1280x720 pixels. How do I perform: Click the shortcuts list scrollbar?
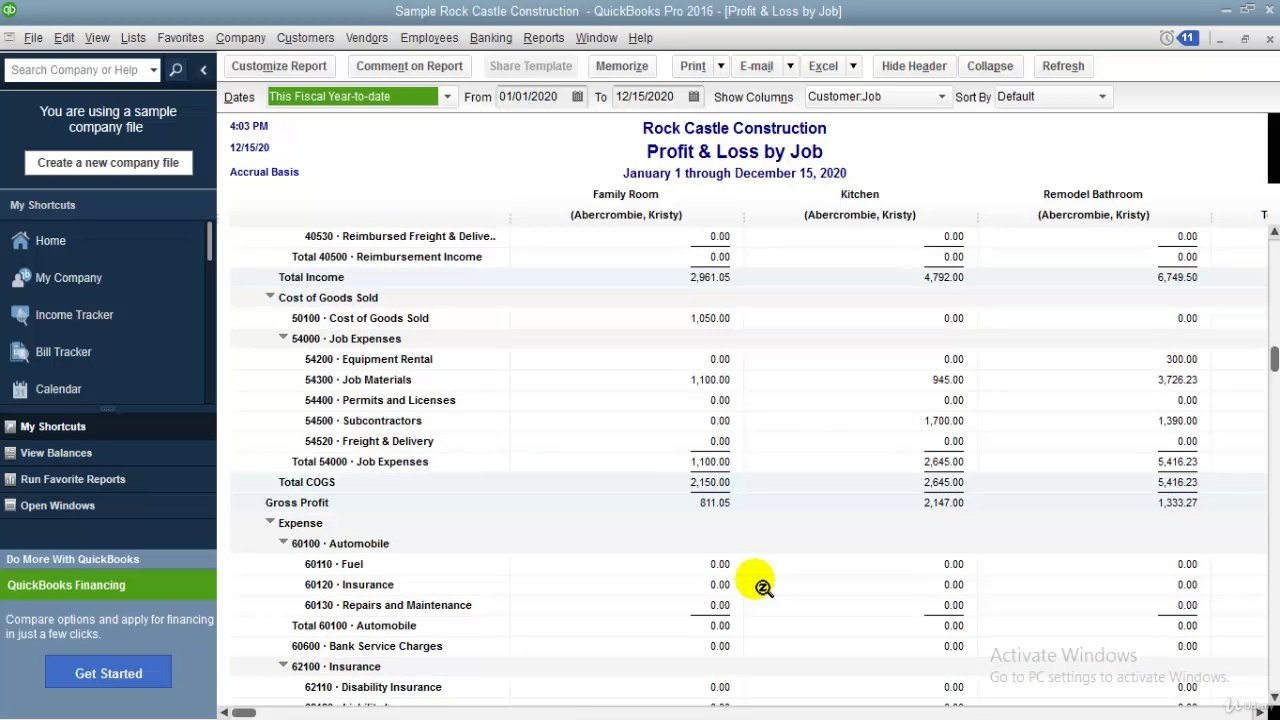(209, 242)
